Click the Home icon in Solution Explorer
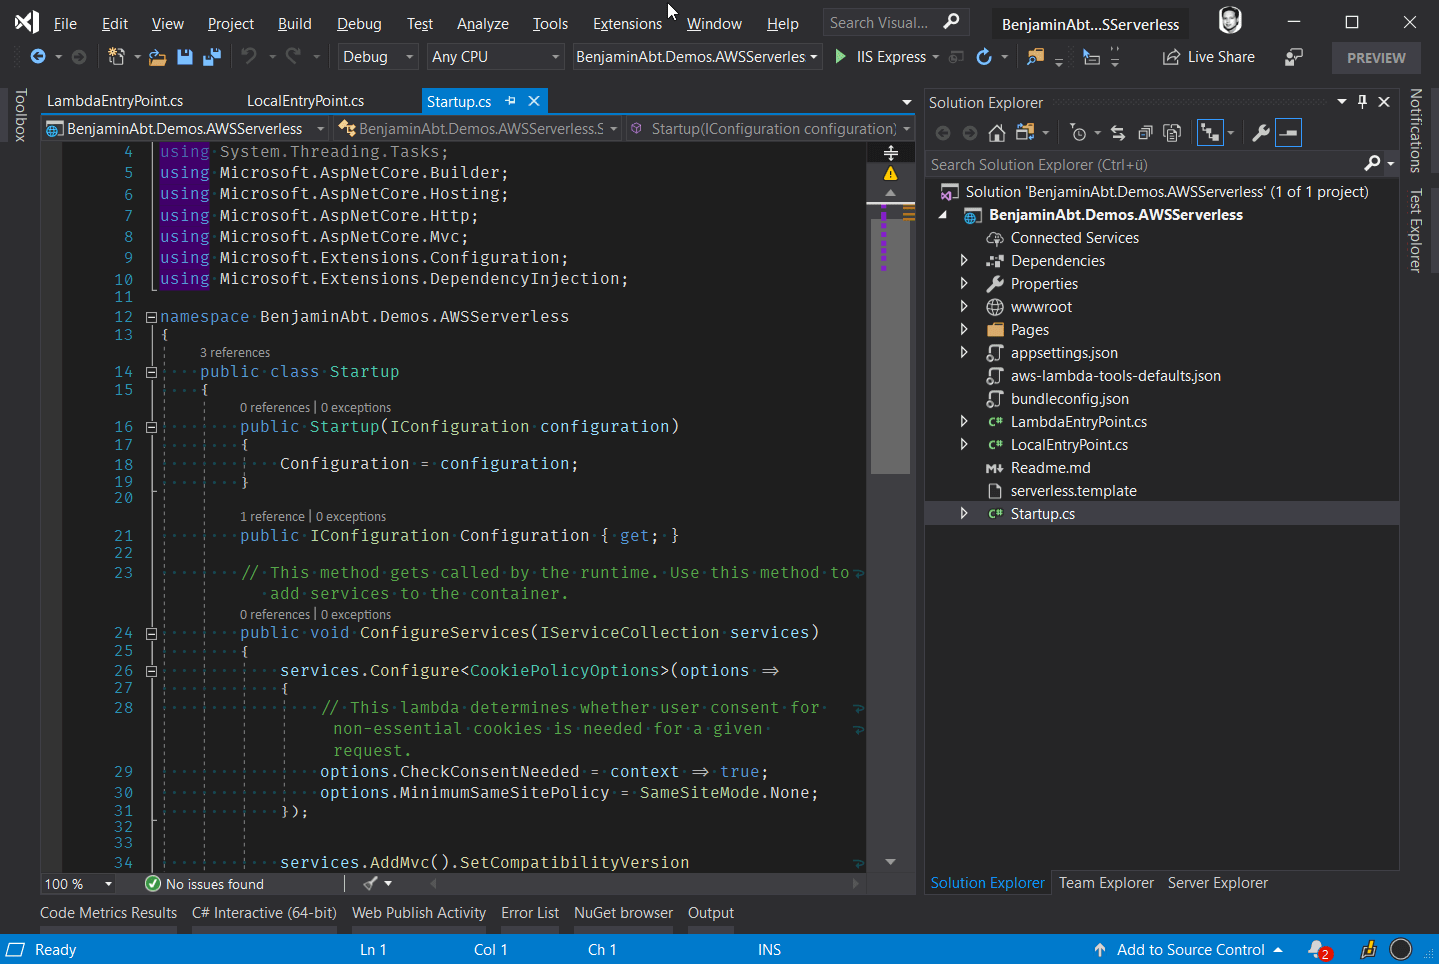This screenshot has width=1439, height=964. [x=996, y=133]
